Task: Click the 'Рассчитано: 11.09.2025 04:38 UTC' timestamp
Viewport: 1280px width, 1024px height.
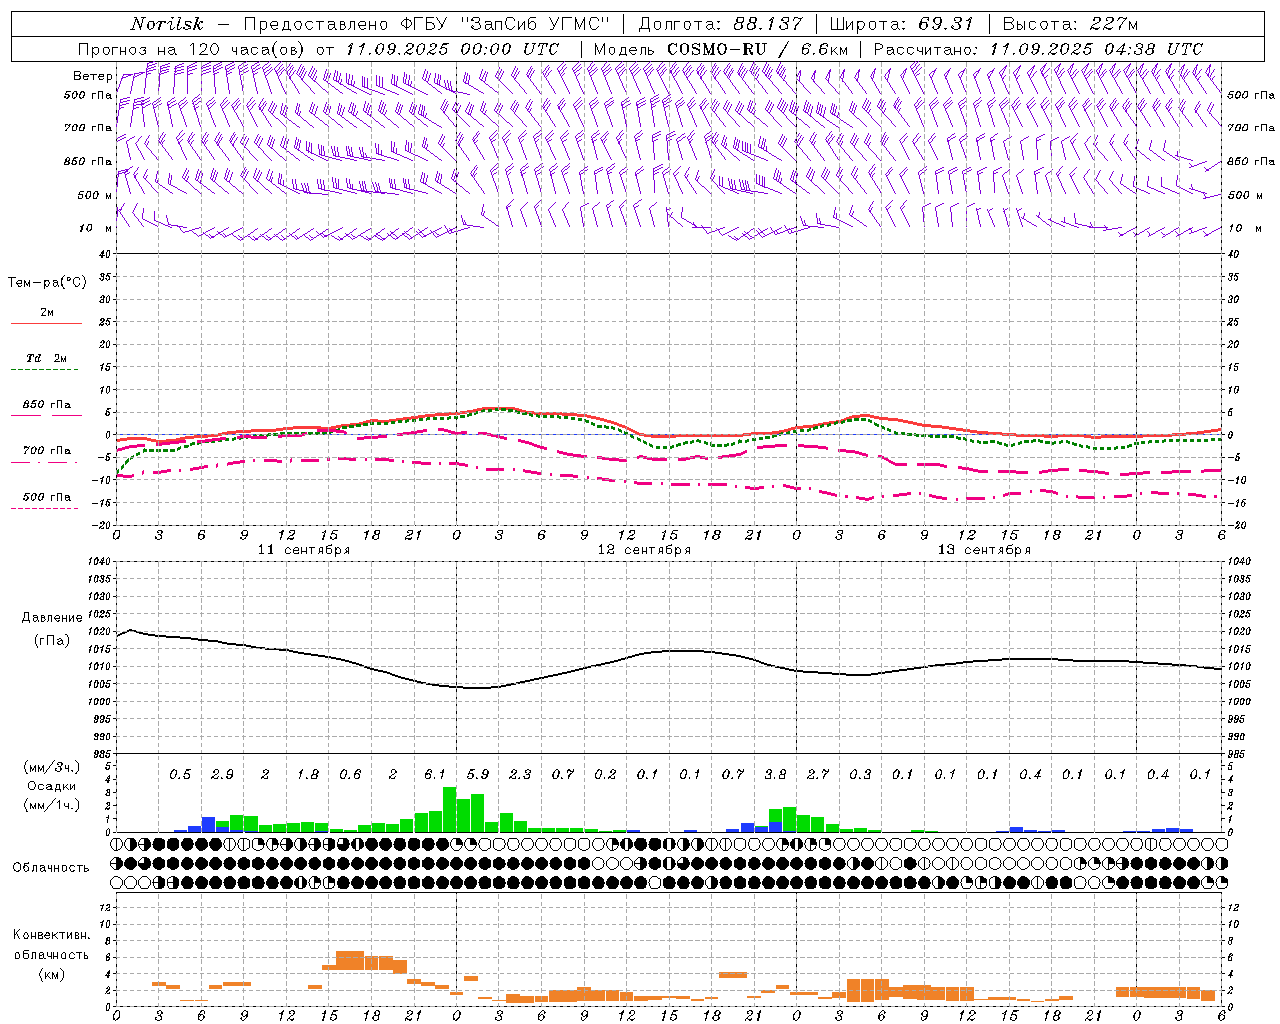Action: [1038, 49]
